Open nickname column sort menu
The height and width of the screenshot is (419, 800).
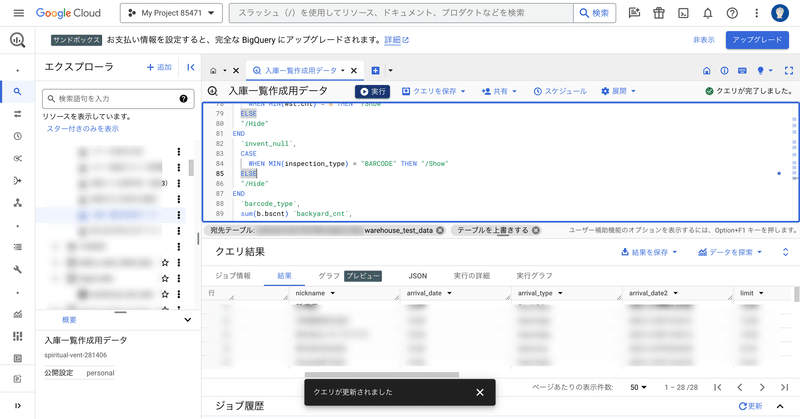click(x=333, y=293)
